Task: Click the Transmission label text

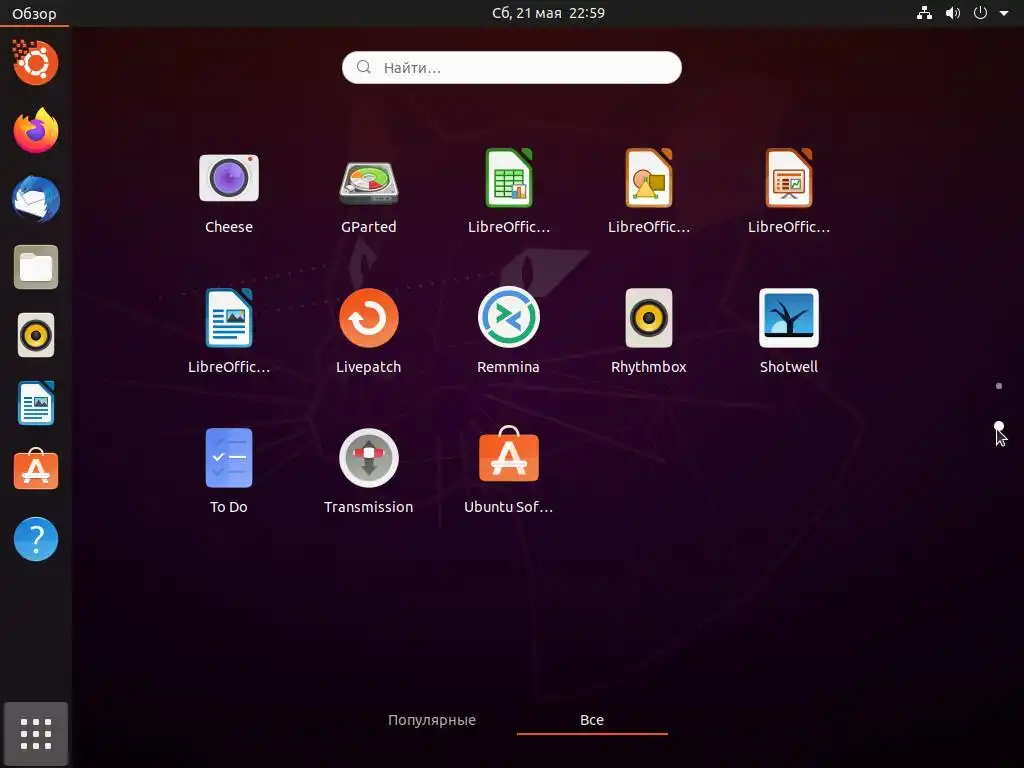Action: pyautogui.click(x=369, y=507)
